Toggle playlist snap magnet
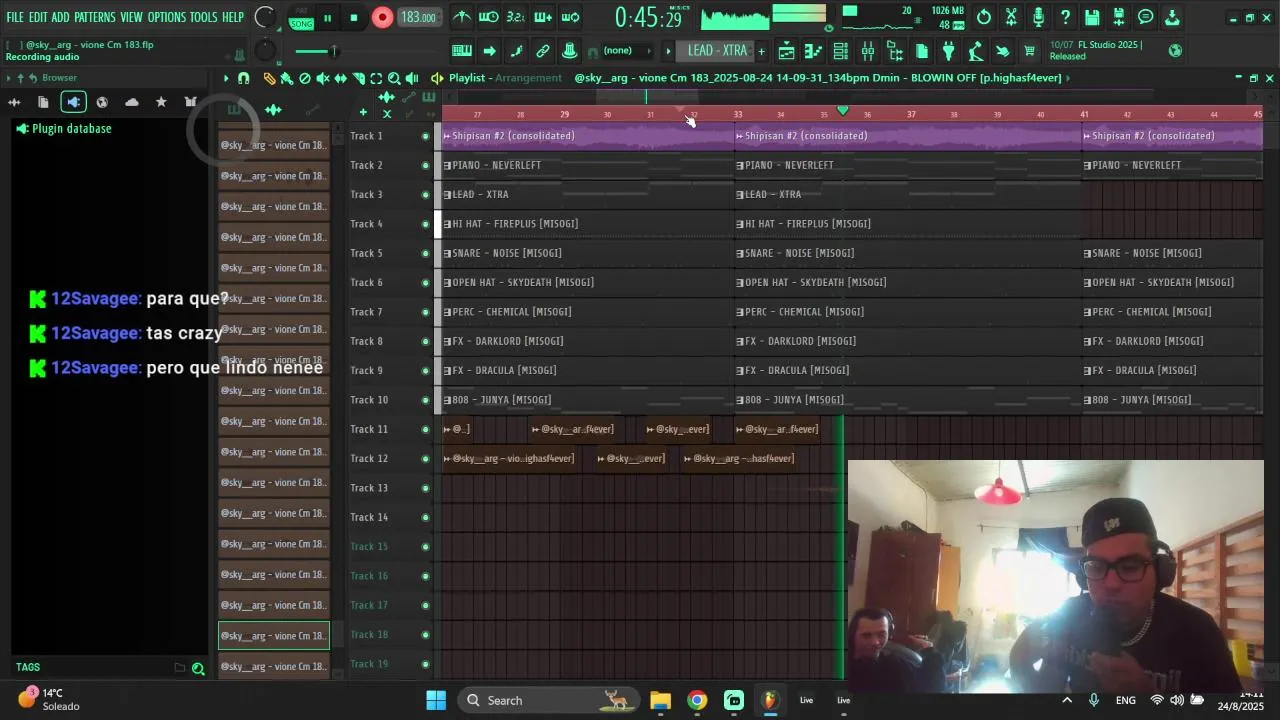The image size is (1280, 720). pos(244,78)
